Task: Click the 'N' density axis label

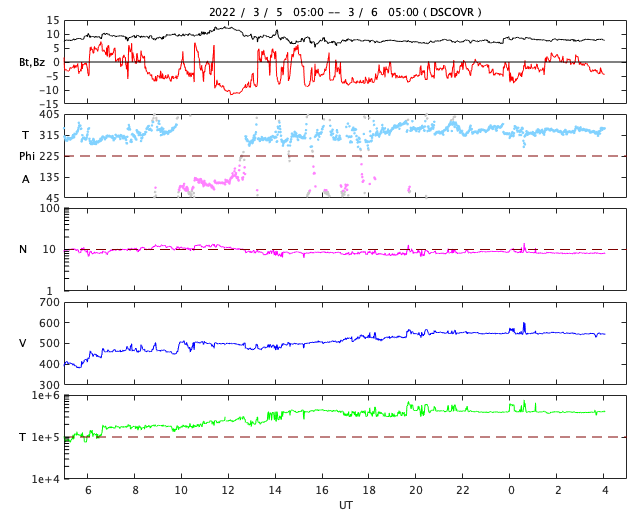Action: click(x=23, y=249)
